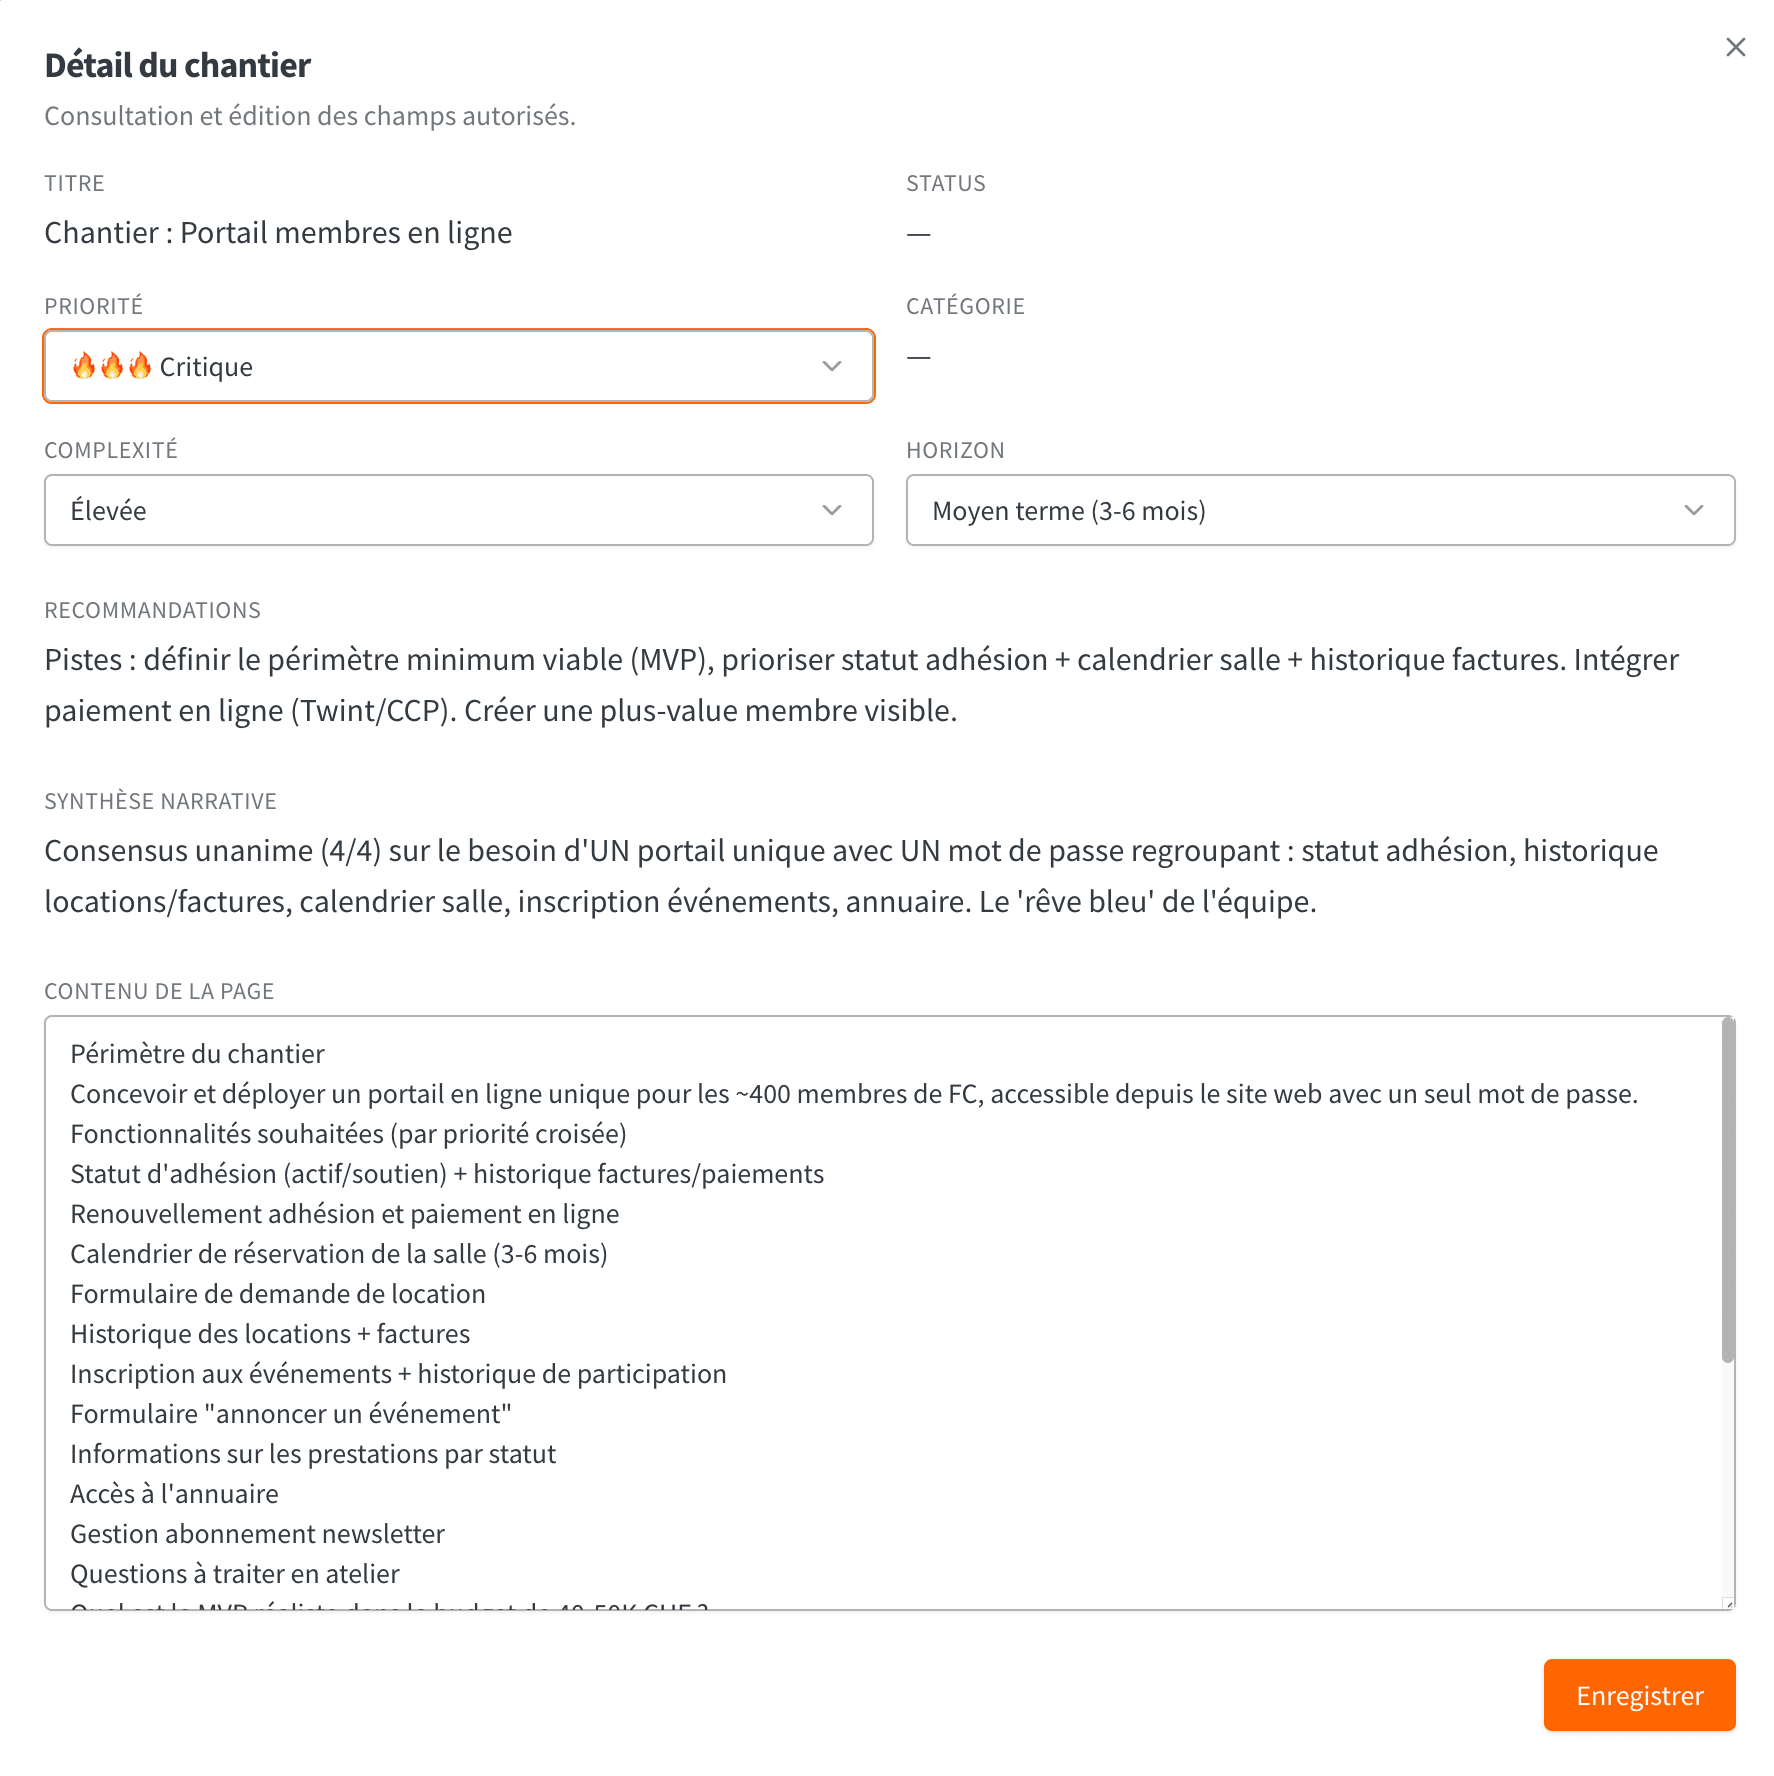Open the Complexité dropdown showing Élevée
Screen dimensions: 1774x1776
(459, 510)
